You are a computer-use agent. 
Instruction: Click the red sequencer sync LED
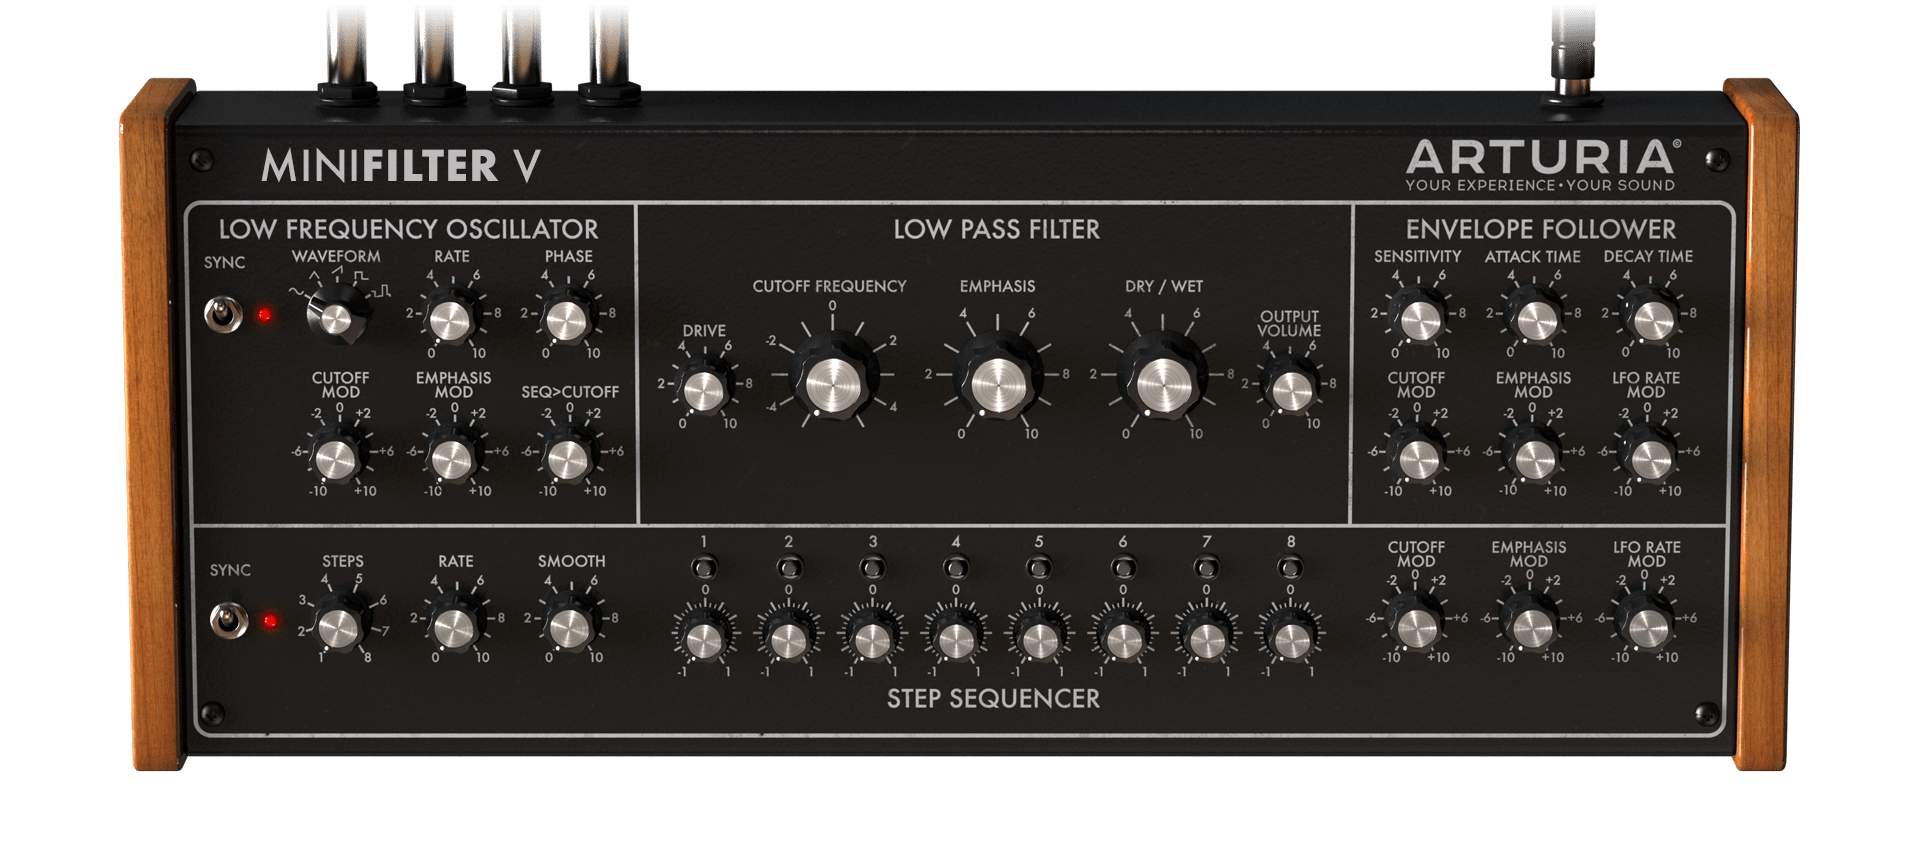tap(269, 621)
